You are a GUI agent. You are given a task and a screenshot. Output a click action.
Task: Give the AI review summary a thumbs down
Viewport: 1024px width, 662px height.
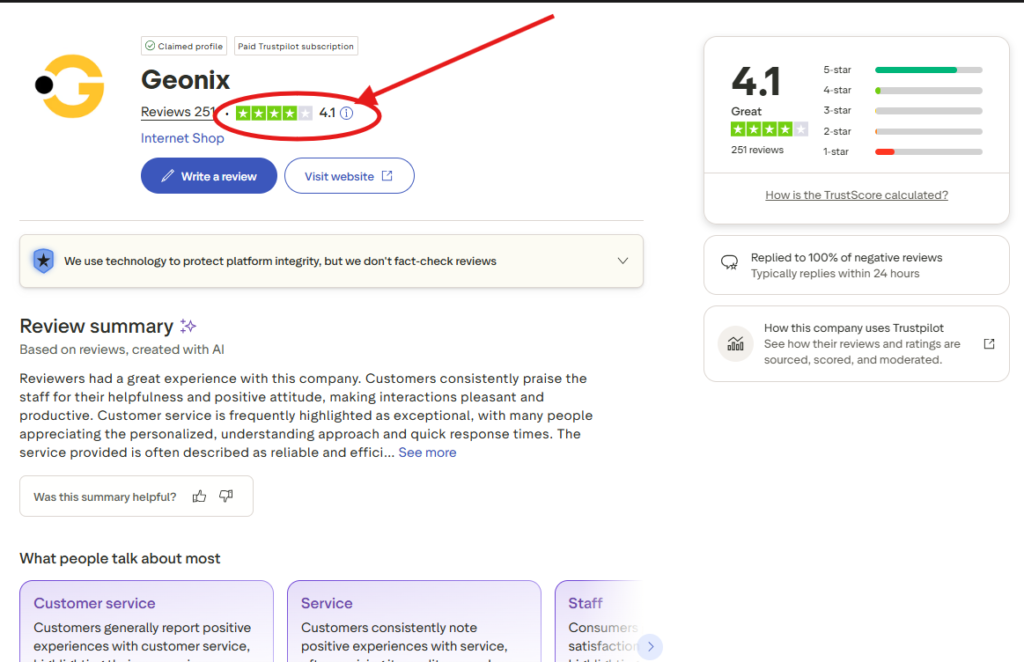coord(225,495)
